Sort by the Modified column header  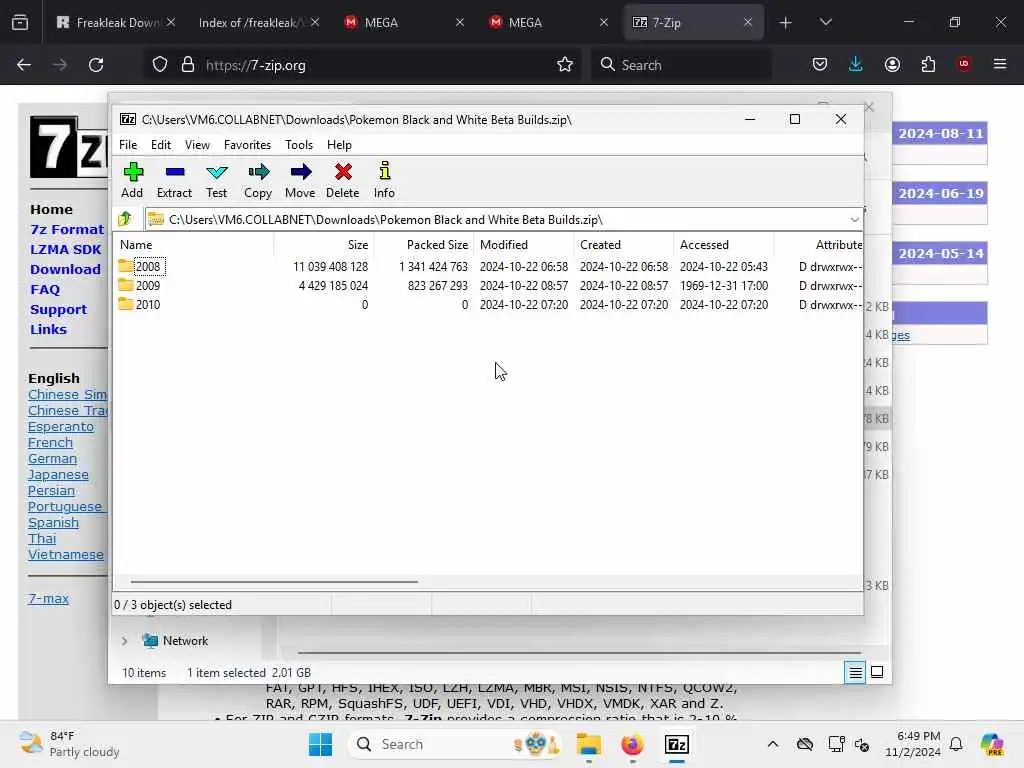(x=523, y=245)
